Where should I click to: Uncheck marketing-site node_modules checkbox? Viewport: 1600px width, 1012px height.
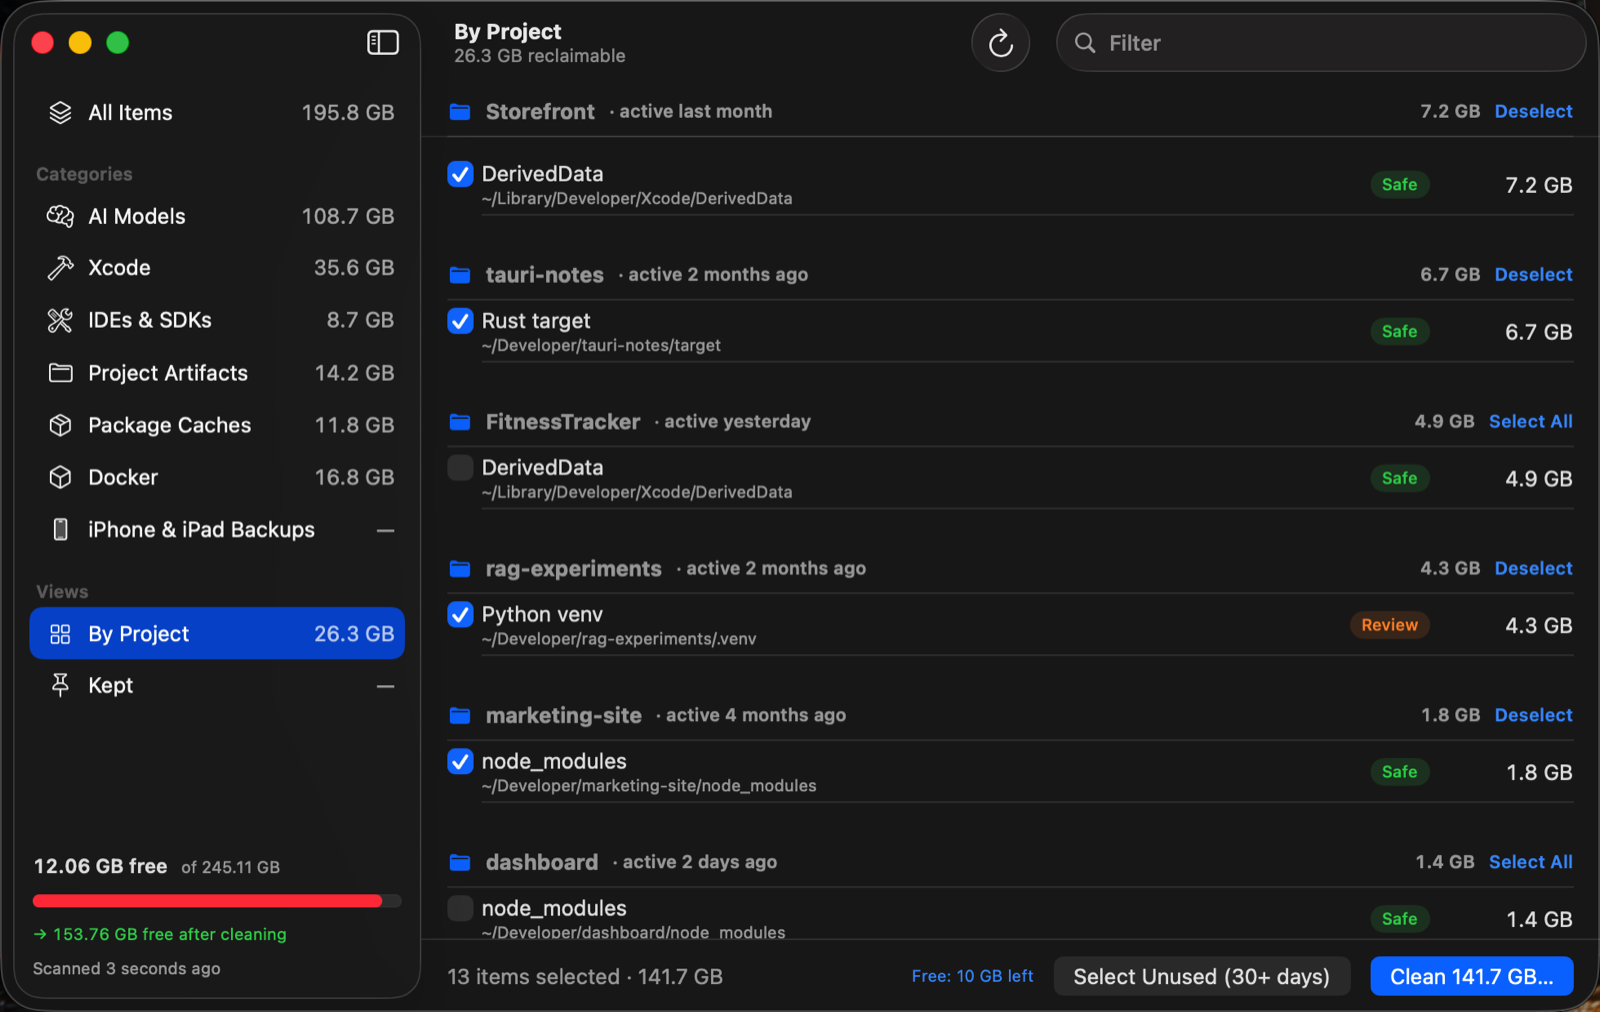pyautogui.click(x=460, y=762)
